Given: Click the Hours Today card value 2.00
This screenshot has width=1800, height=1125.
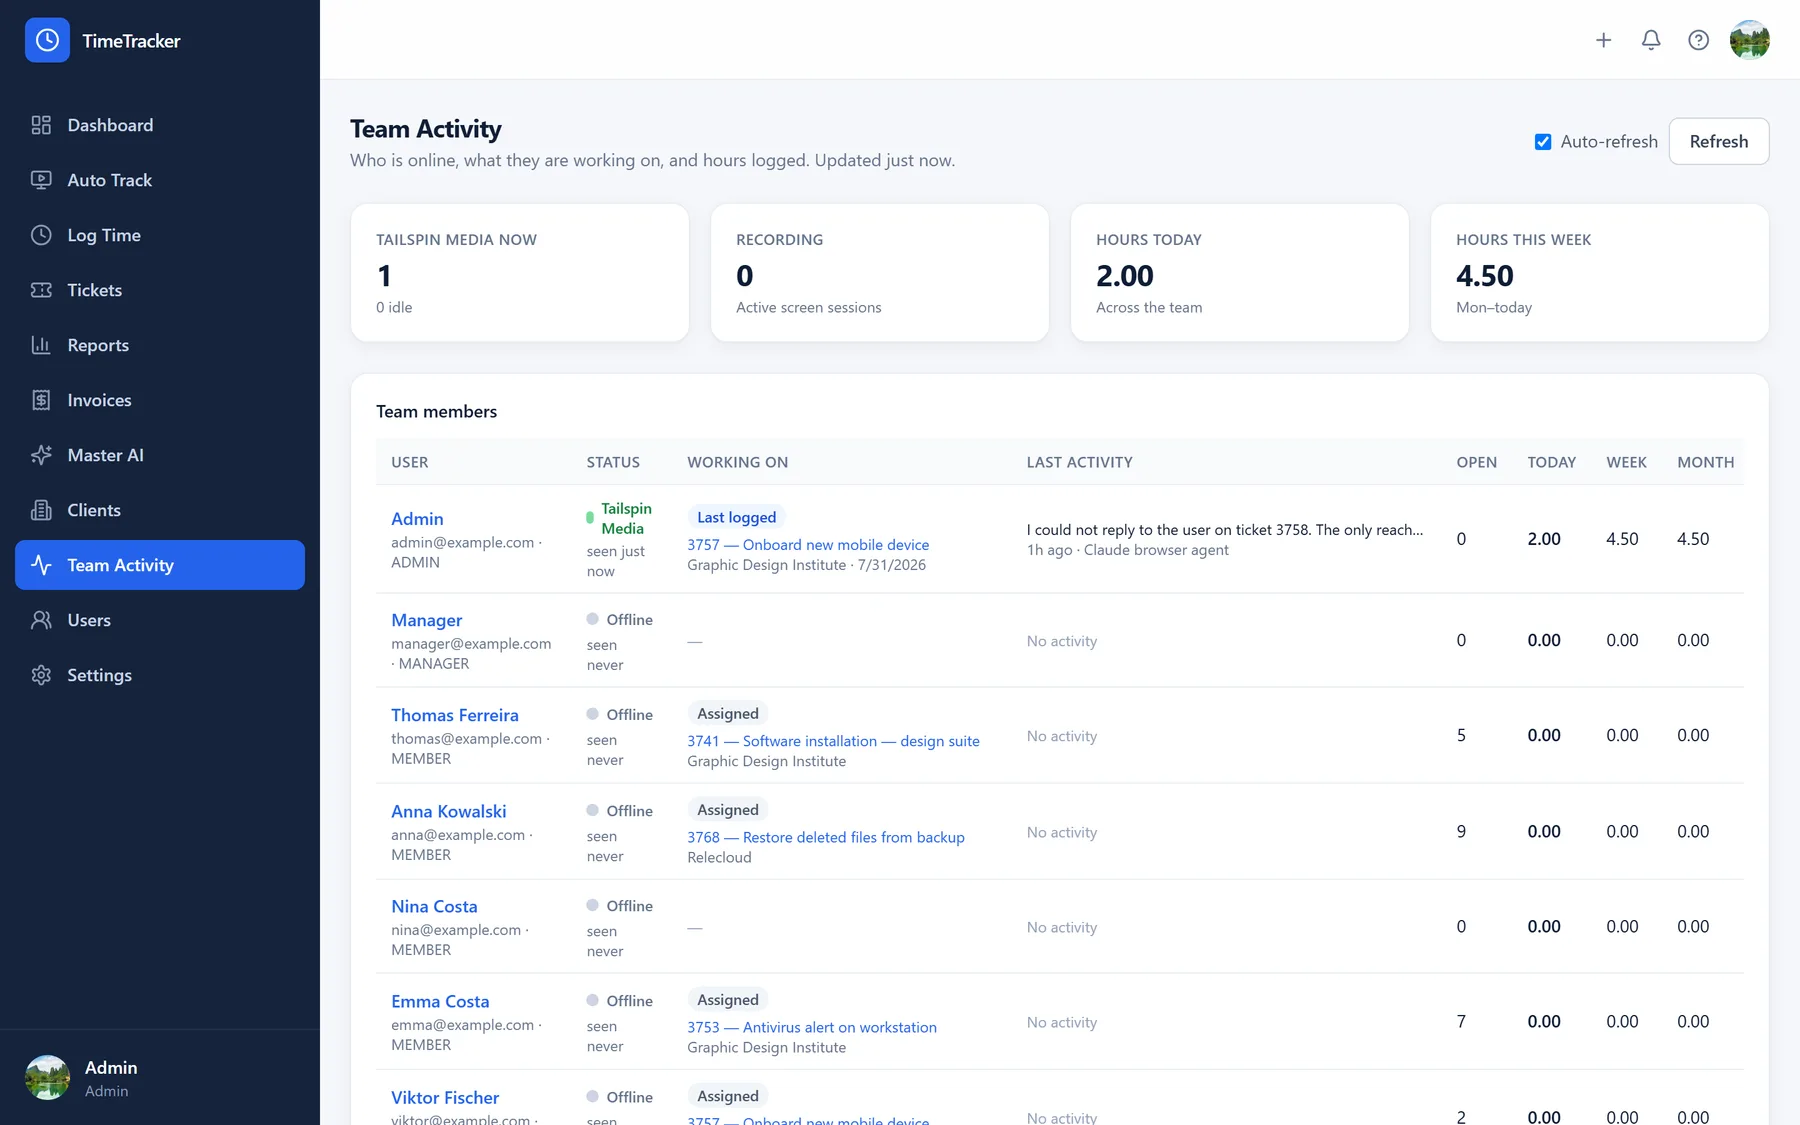Looking at the screenshot, I should click(1125, 275).
